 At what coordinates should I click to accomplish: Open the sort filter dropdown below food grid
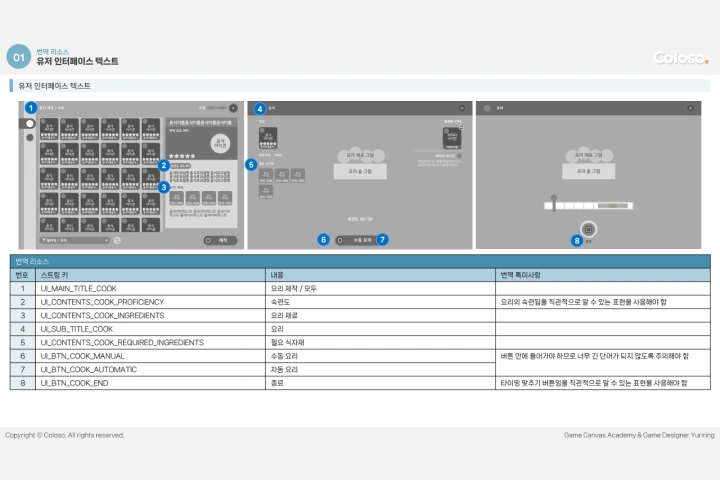(75, 240)
